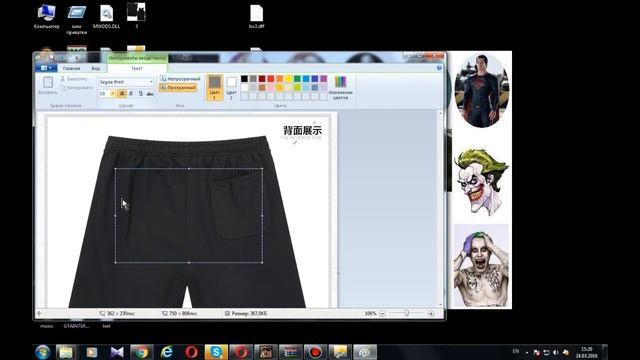Click the tattooed Joker photo thumbnail
This screenshot has width=640, height=360.
coord(482,265)
